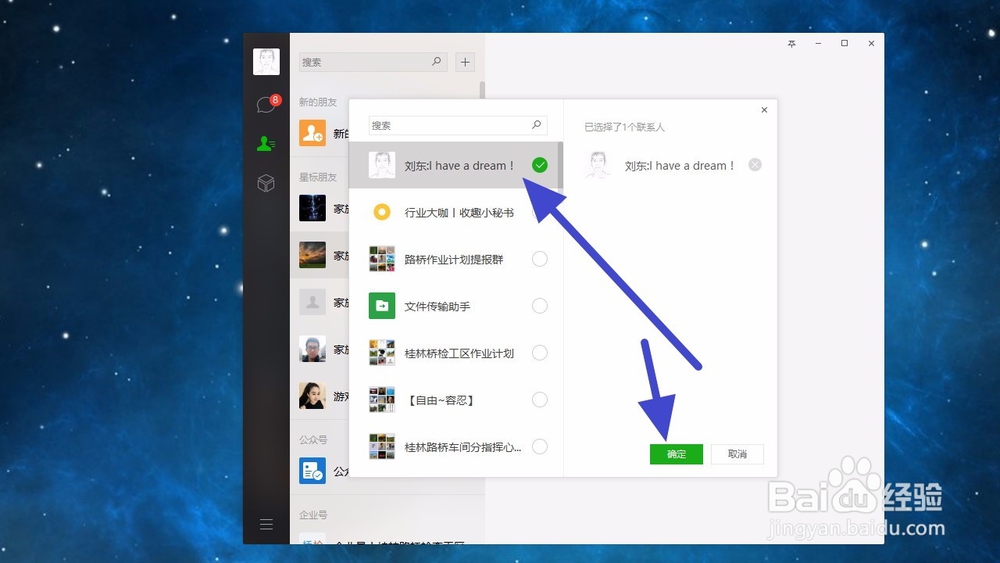Open the contacts tab in sidebar
Screen dimensions: 1000x563
pyautogui.click(x=266, y=143)
